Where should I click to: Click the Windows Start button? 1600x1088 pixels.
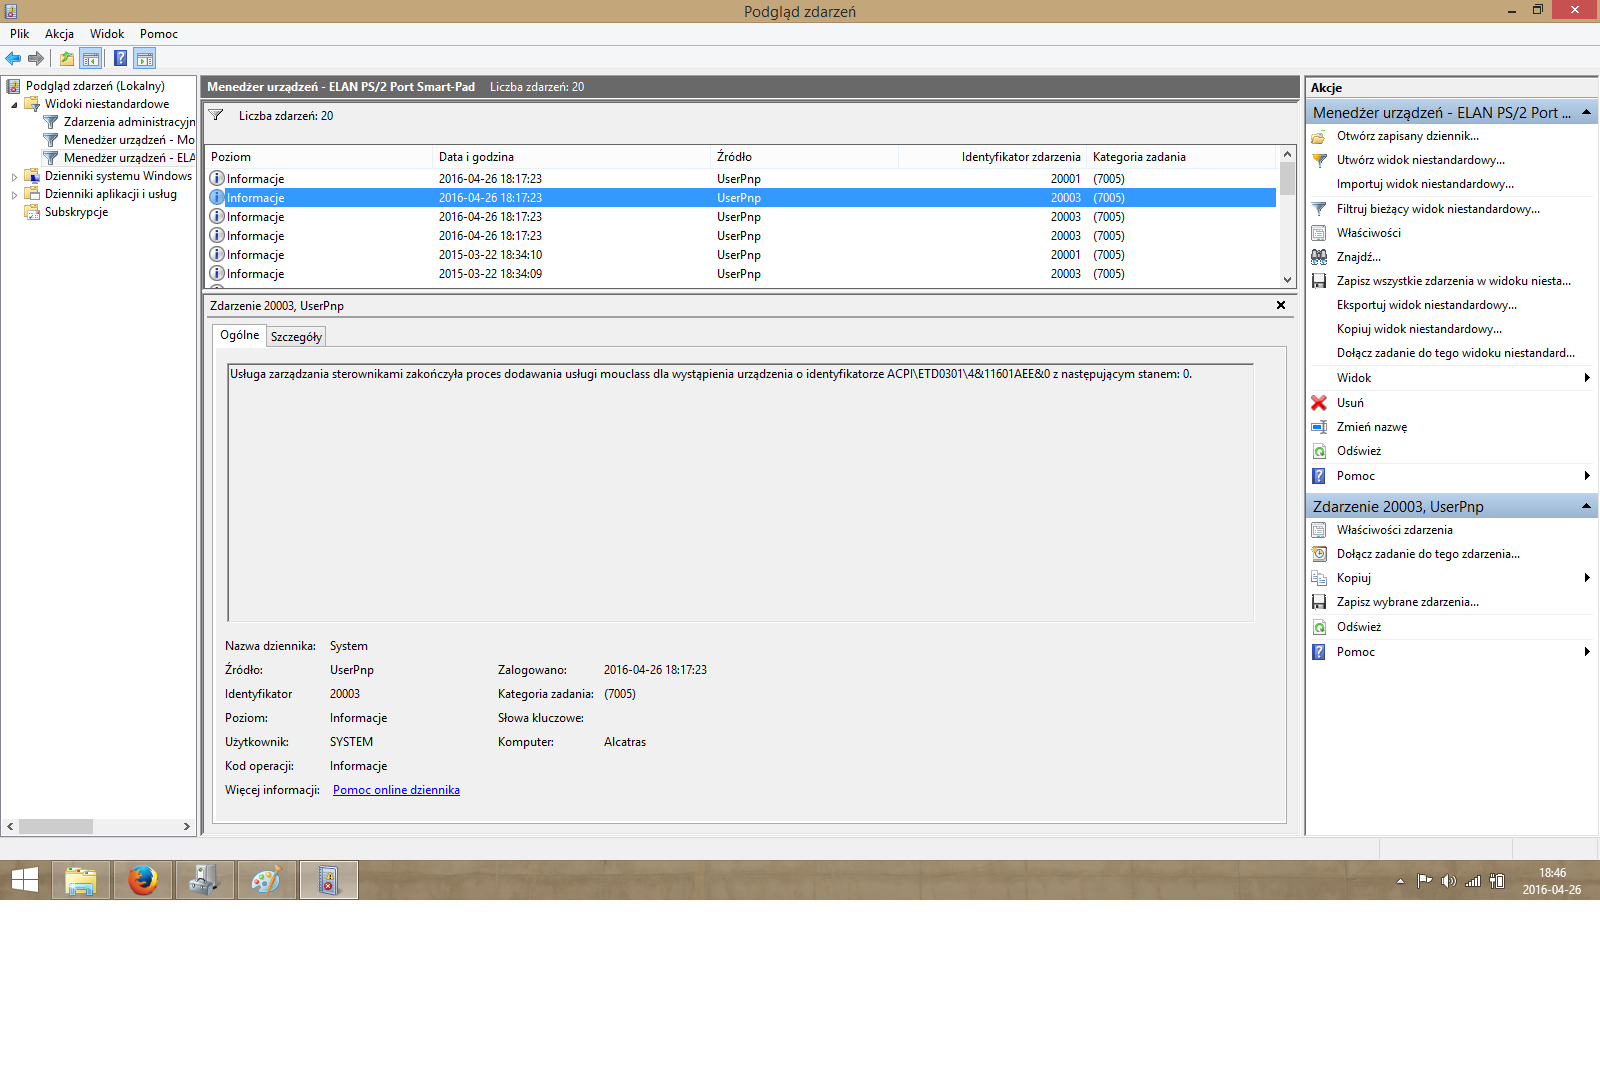24,880
